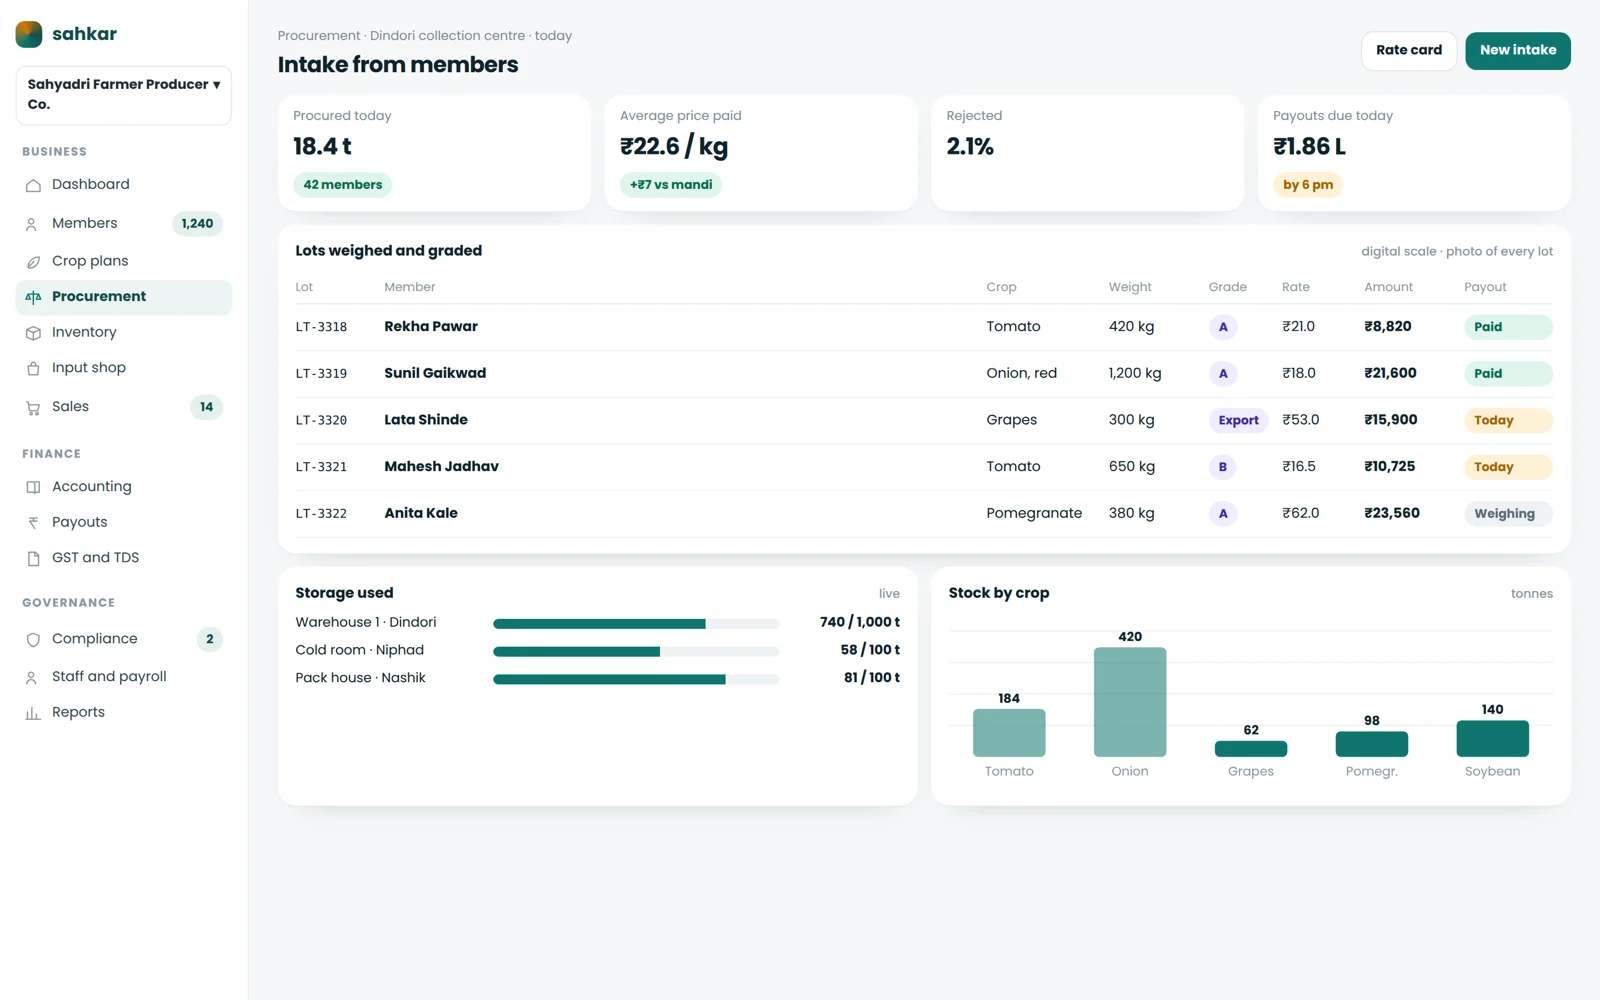The width and height of the screenshot is (1600, 1000).
Task: Click the Reports bar chart icon
Action: [x=33, y=713]
